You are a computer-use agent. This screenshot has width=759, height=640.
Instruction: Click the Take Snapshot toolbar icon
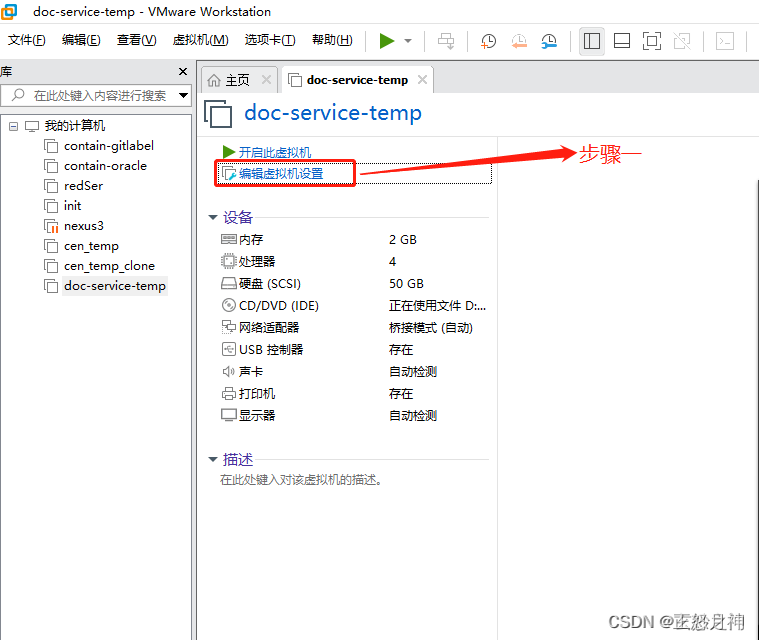point(488,41)
